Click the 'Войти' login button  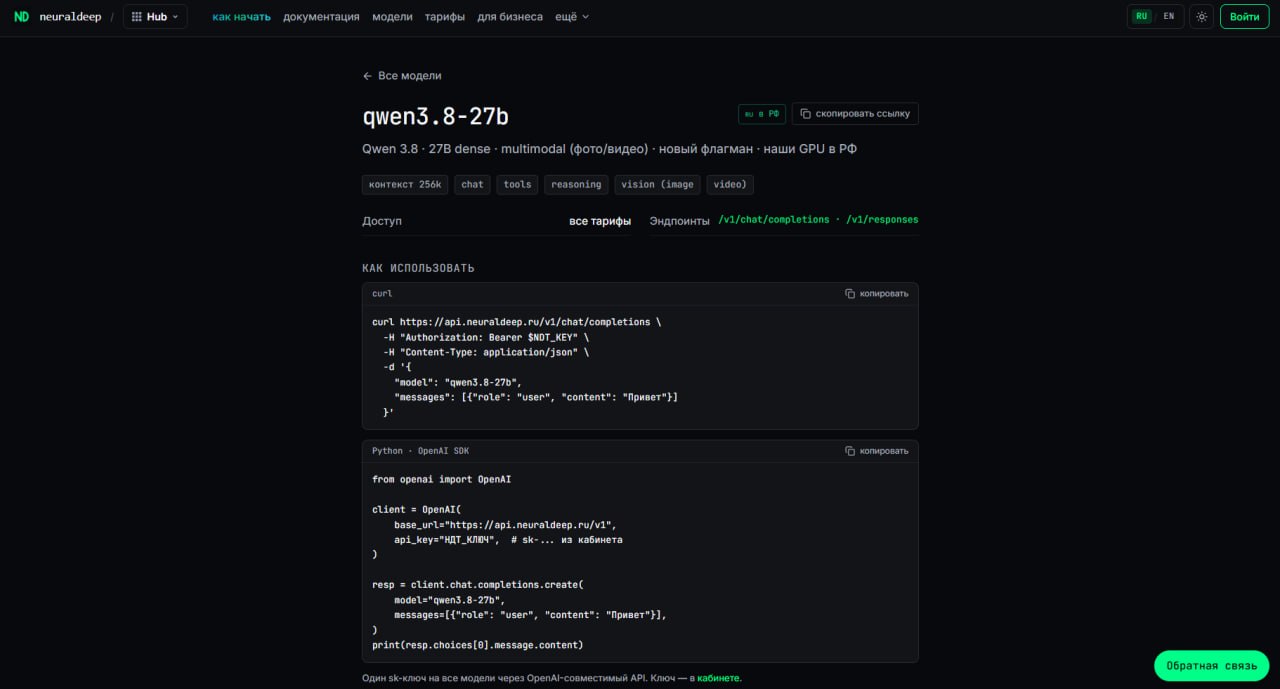pyautogui.click(x=1244, y=17)
